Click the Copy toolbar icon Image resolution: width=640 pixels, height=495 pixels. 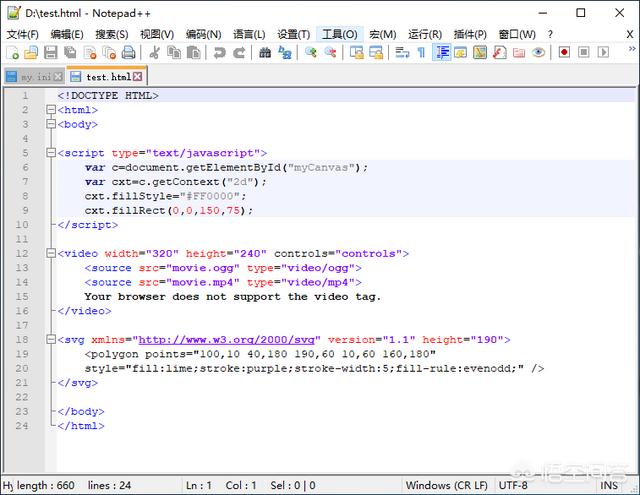[174, 53]
